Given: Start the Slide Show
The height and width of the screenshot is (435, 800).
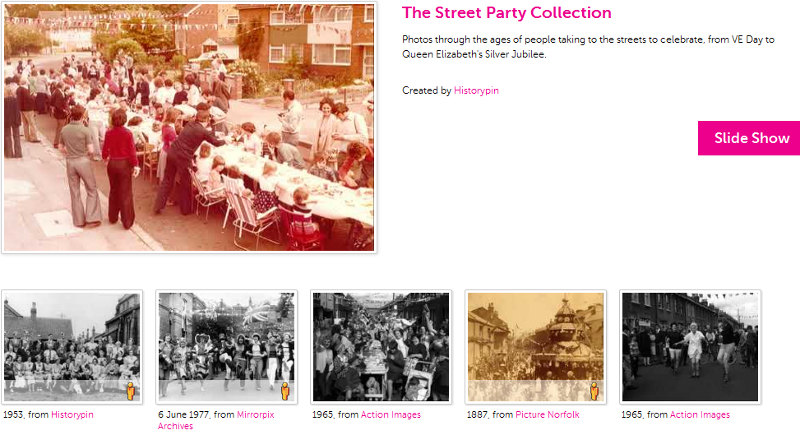Looking at the screenshot, I should [x=749, y=138].
